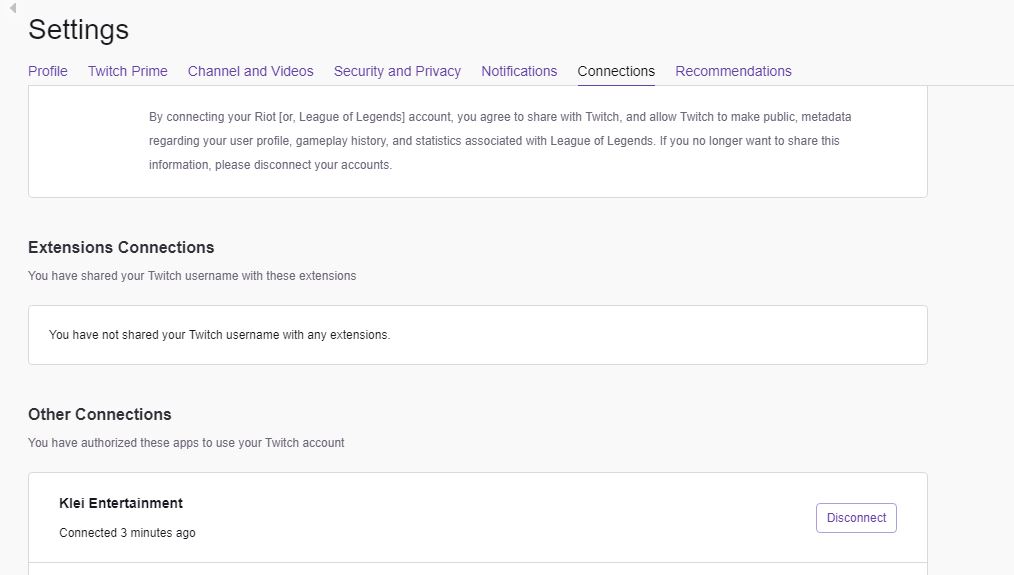Go to Channel and Videos tab
Image resolution: width=1014 pixels, height=575 pixels.
[x=251, y=71]
